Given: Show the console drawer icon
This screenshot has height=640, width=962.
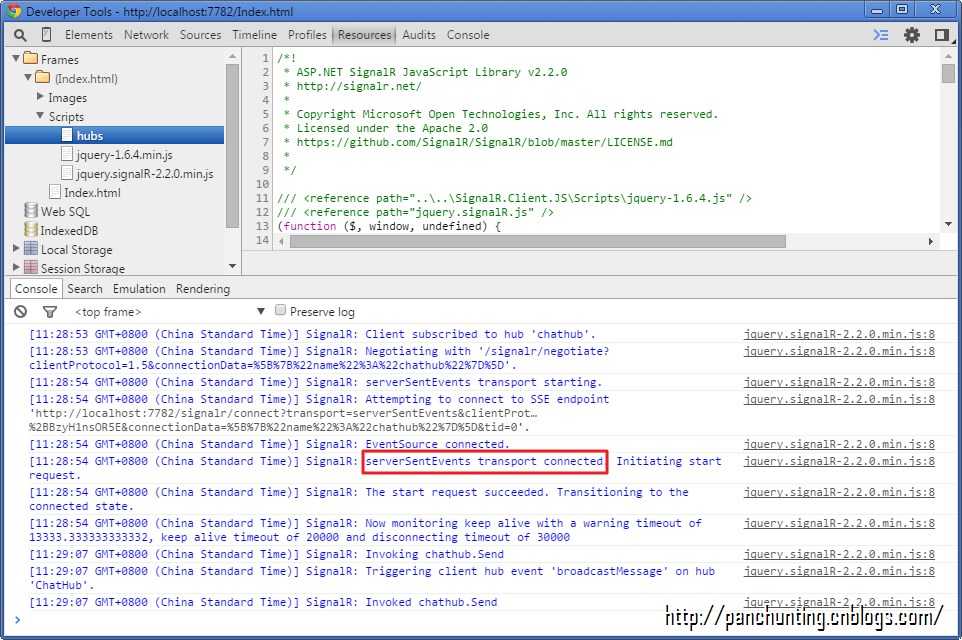Looking at the screenshot, I should 881,35.
